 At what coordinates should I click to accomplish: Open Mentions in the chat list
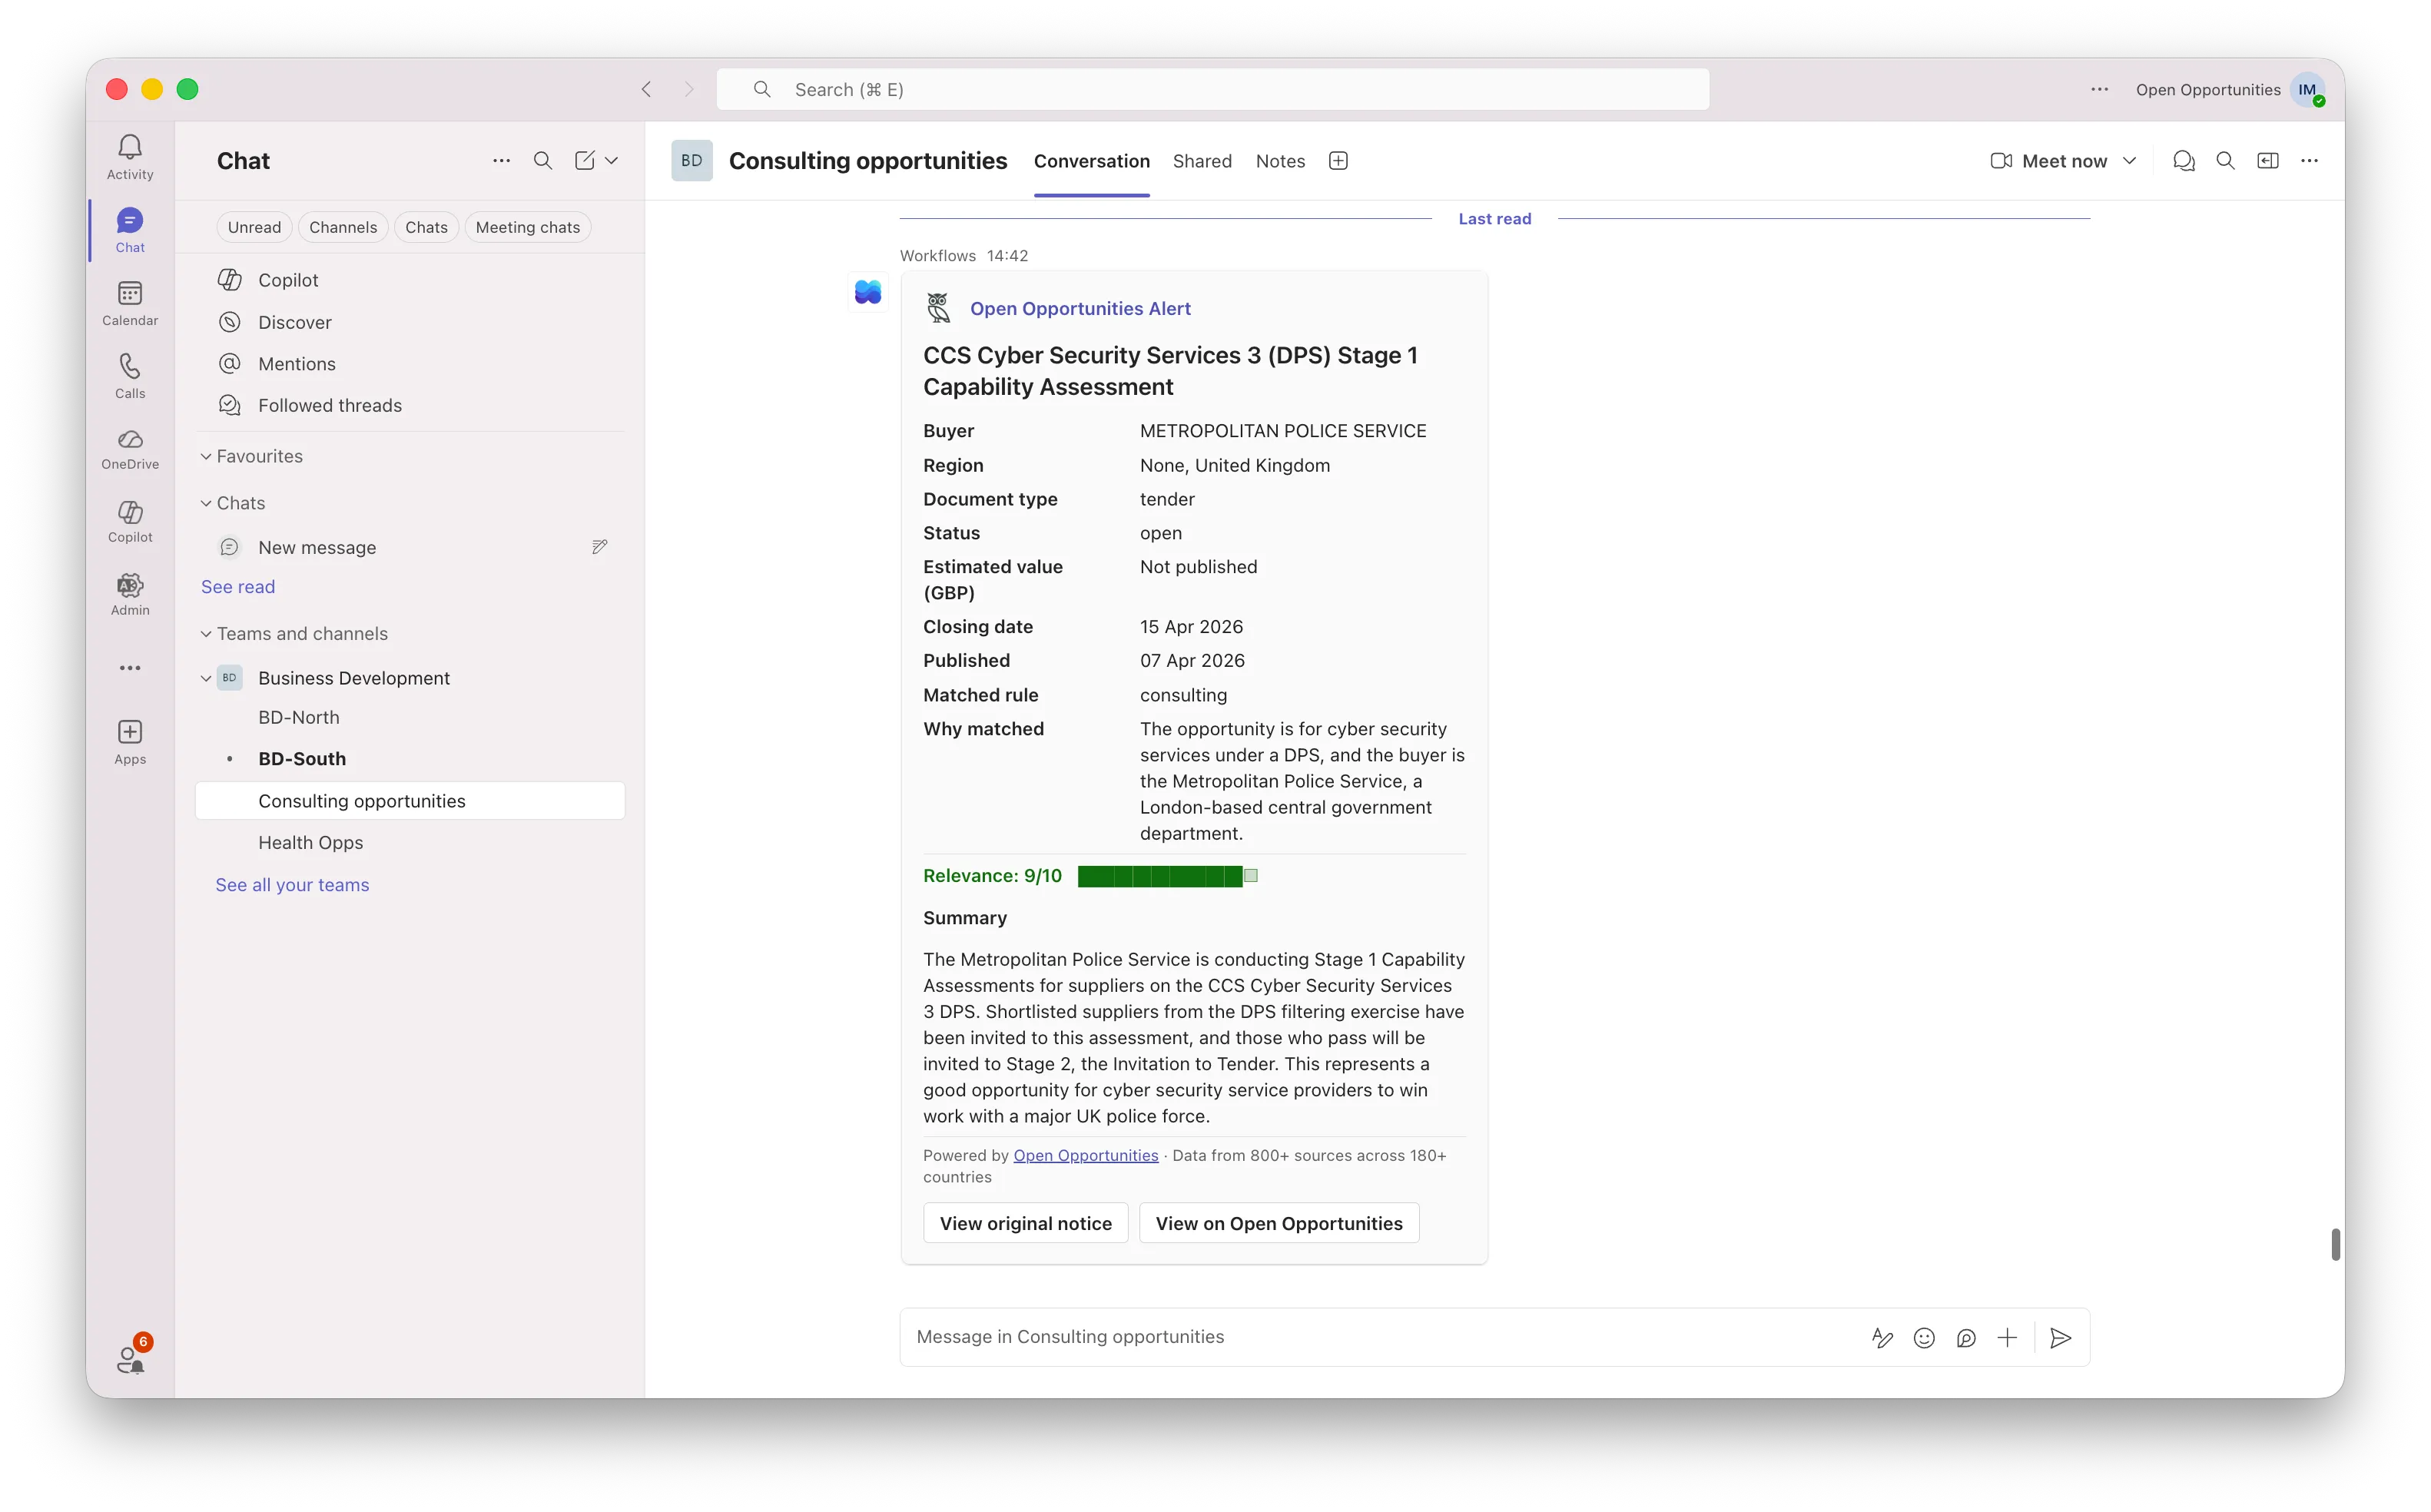[410, 364]
